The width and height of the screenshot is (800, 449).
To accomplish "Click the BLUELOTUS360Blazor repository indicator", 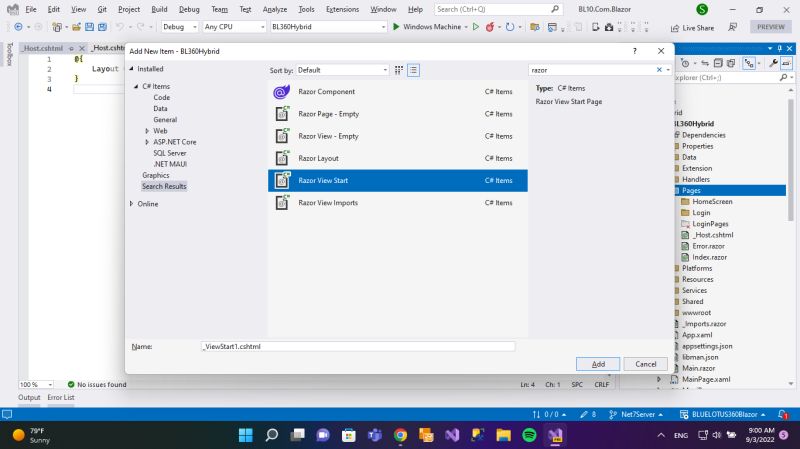I will (723, 414).
